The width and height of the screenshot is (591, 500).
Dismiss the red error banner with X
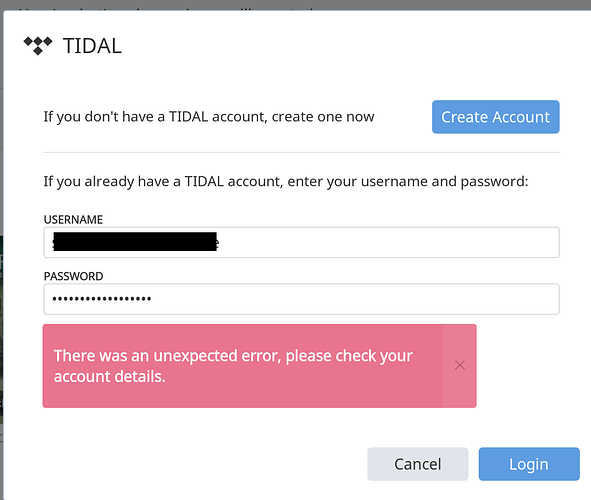459,365
